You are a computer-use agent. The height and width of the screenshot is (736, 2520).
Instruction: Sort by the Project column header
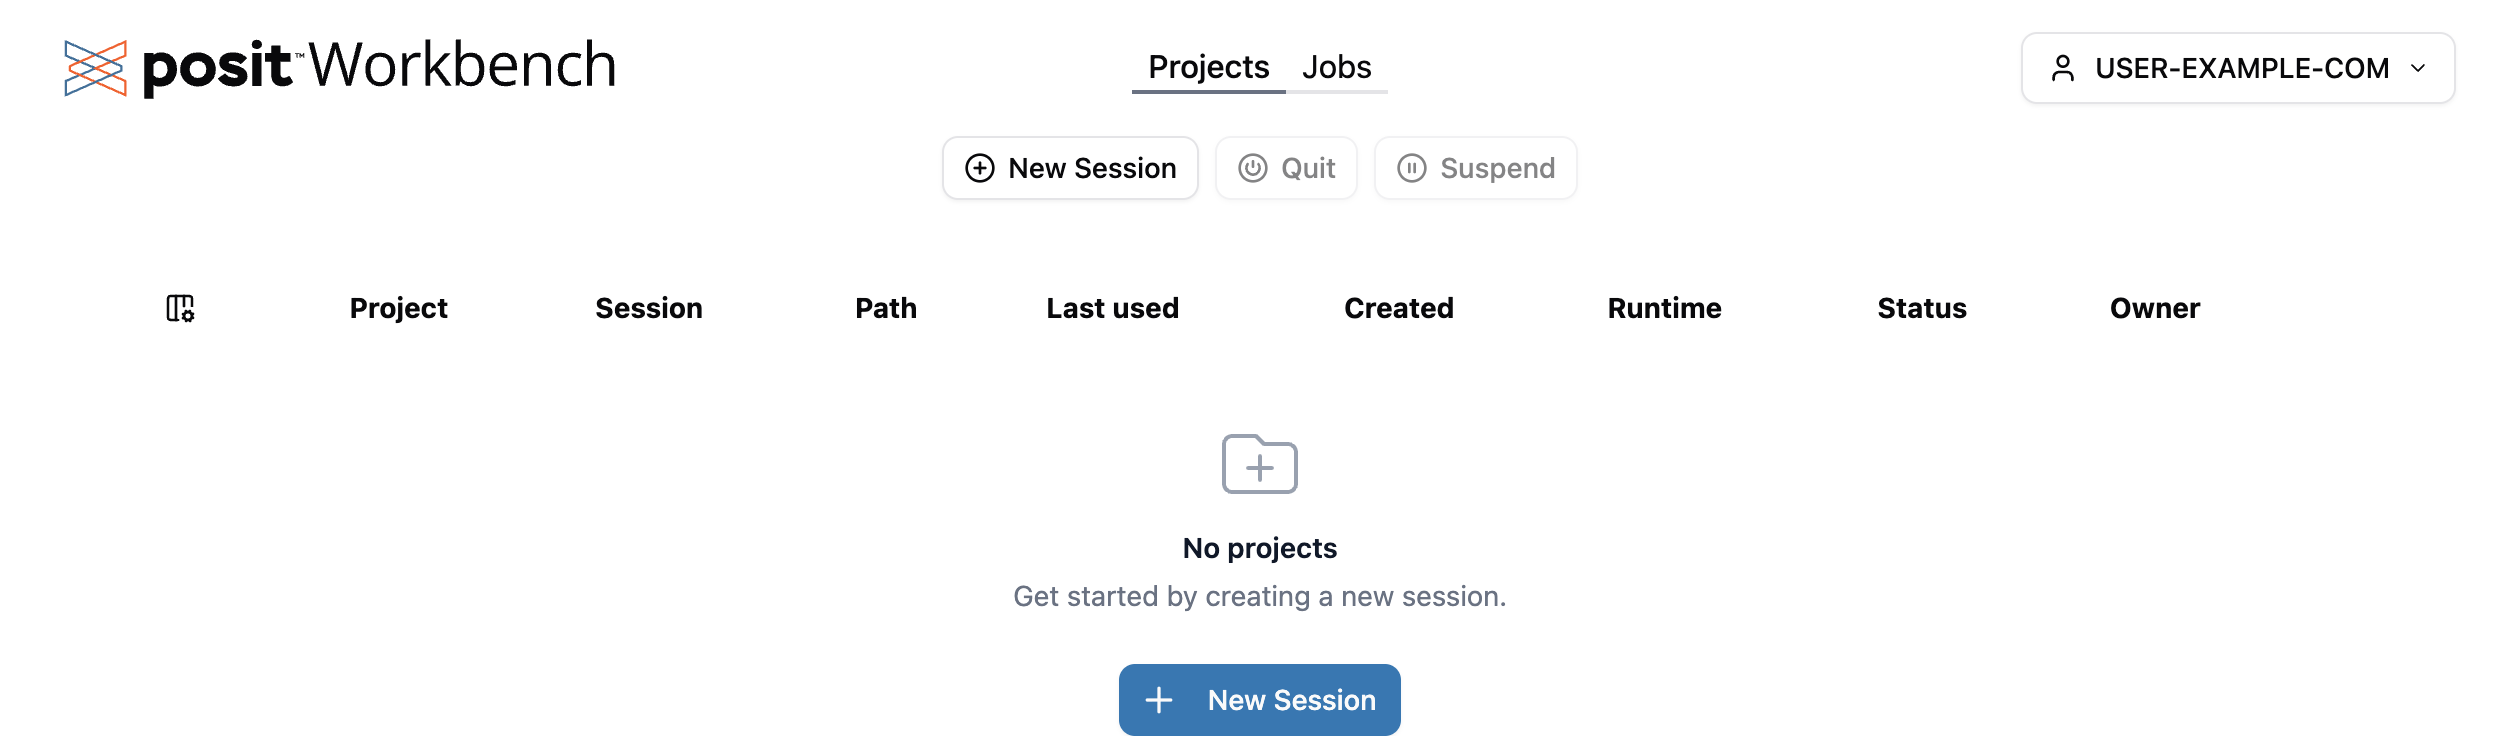(398, 308)
